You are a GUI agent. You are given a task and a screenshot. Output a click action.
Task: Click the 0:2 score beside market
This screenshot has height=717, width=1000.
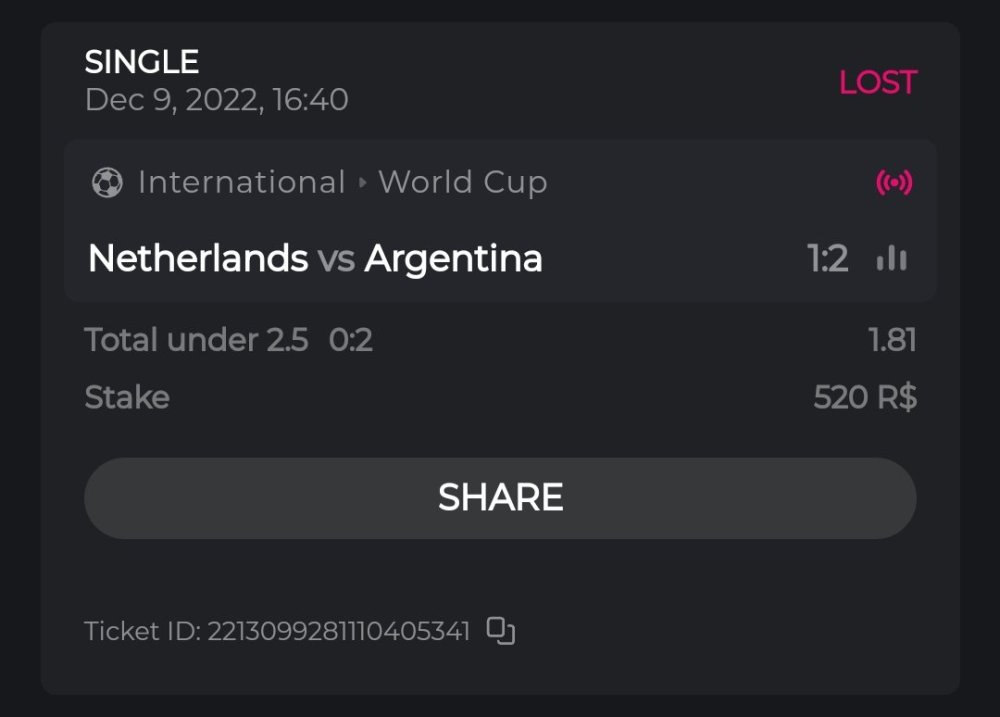click(351, 340)
